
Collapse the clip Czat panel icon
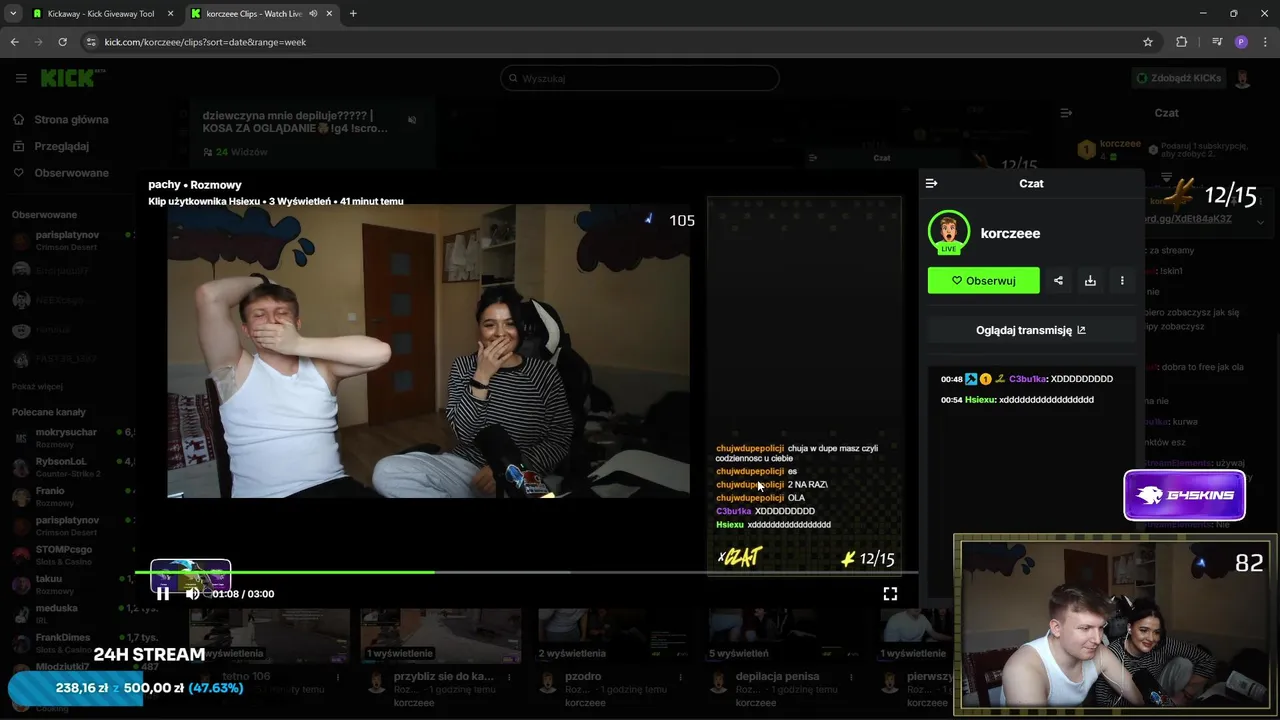(931, 183)
